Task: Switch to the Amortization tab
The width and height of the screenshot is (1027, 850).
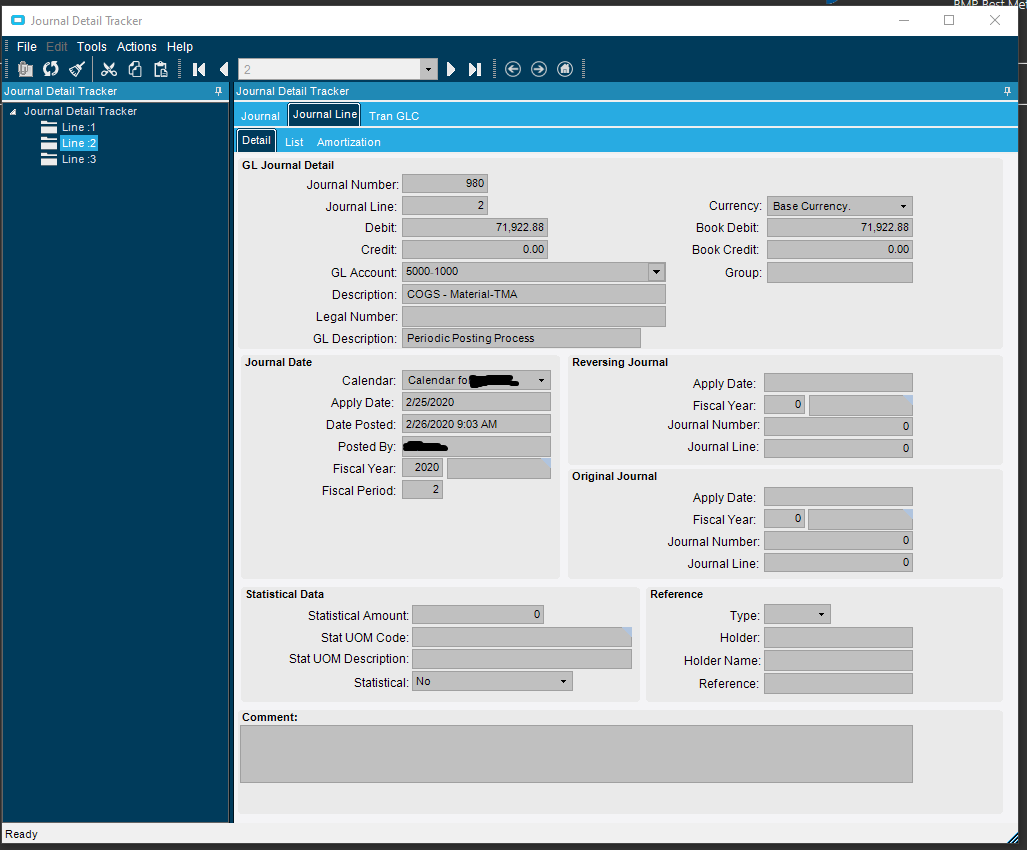Action: (x=348, y=142)
